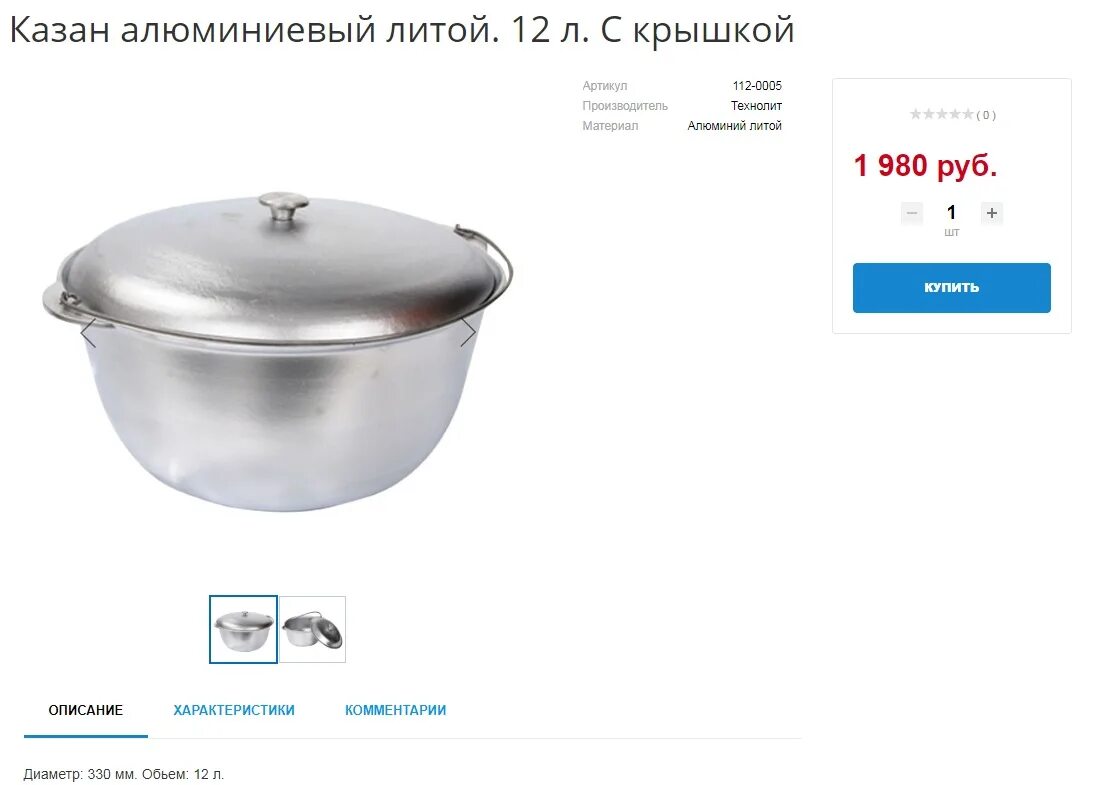Rate the product one star
The width and height of the screenshot is (1103, 785).
point(916,114)
